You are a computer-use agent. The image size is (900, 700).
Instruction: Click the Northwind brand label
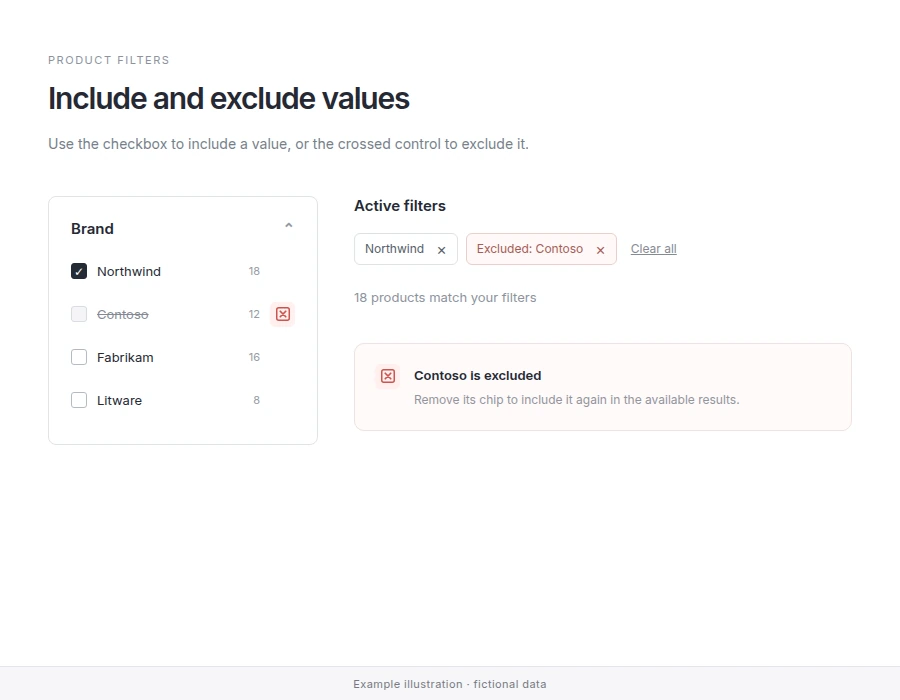129,271
